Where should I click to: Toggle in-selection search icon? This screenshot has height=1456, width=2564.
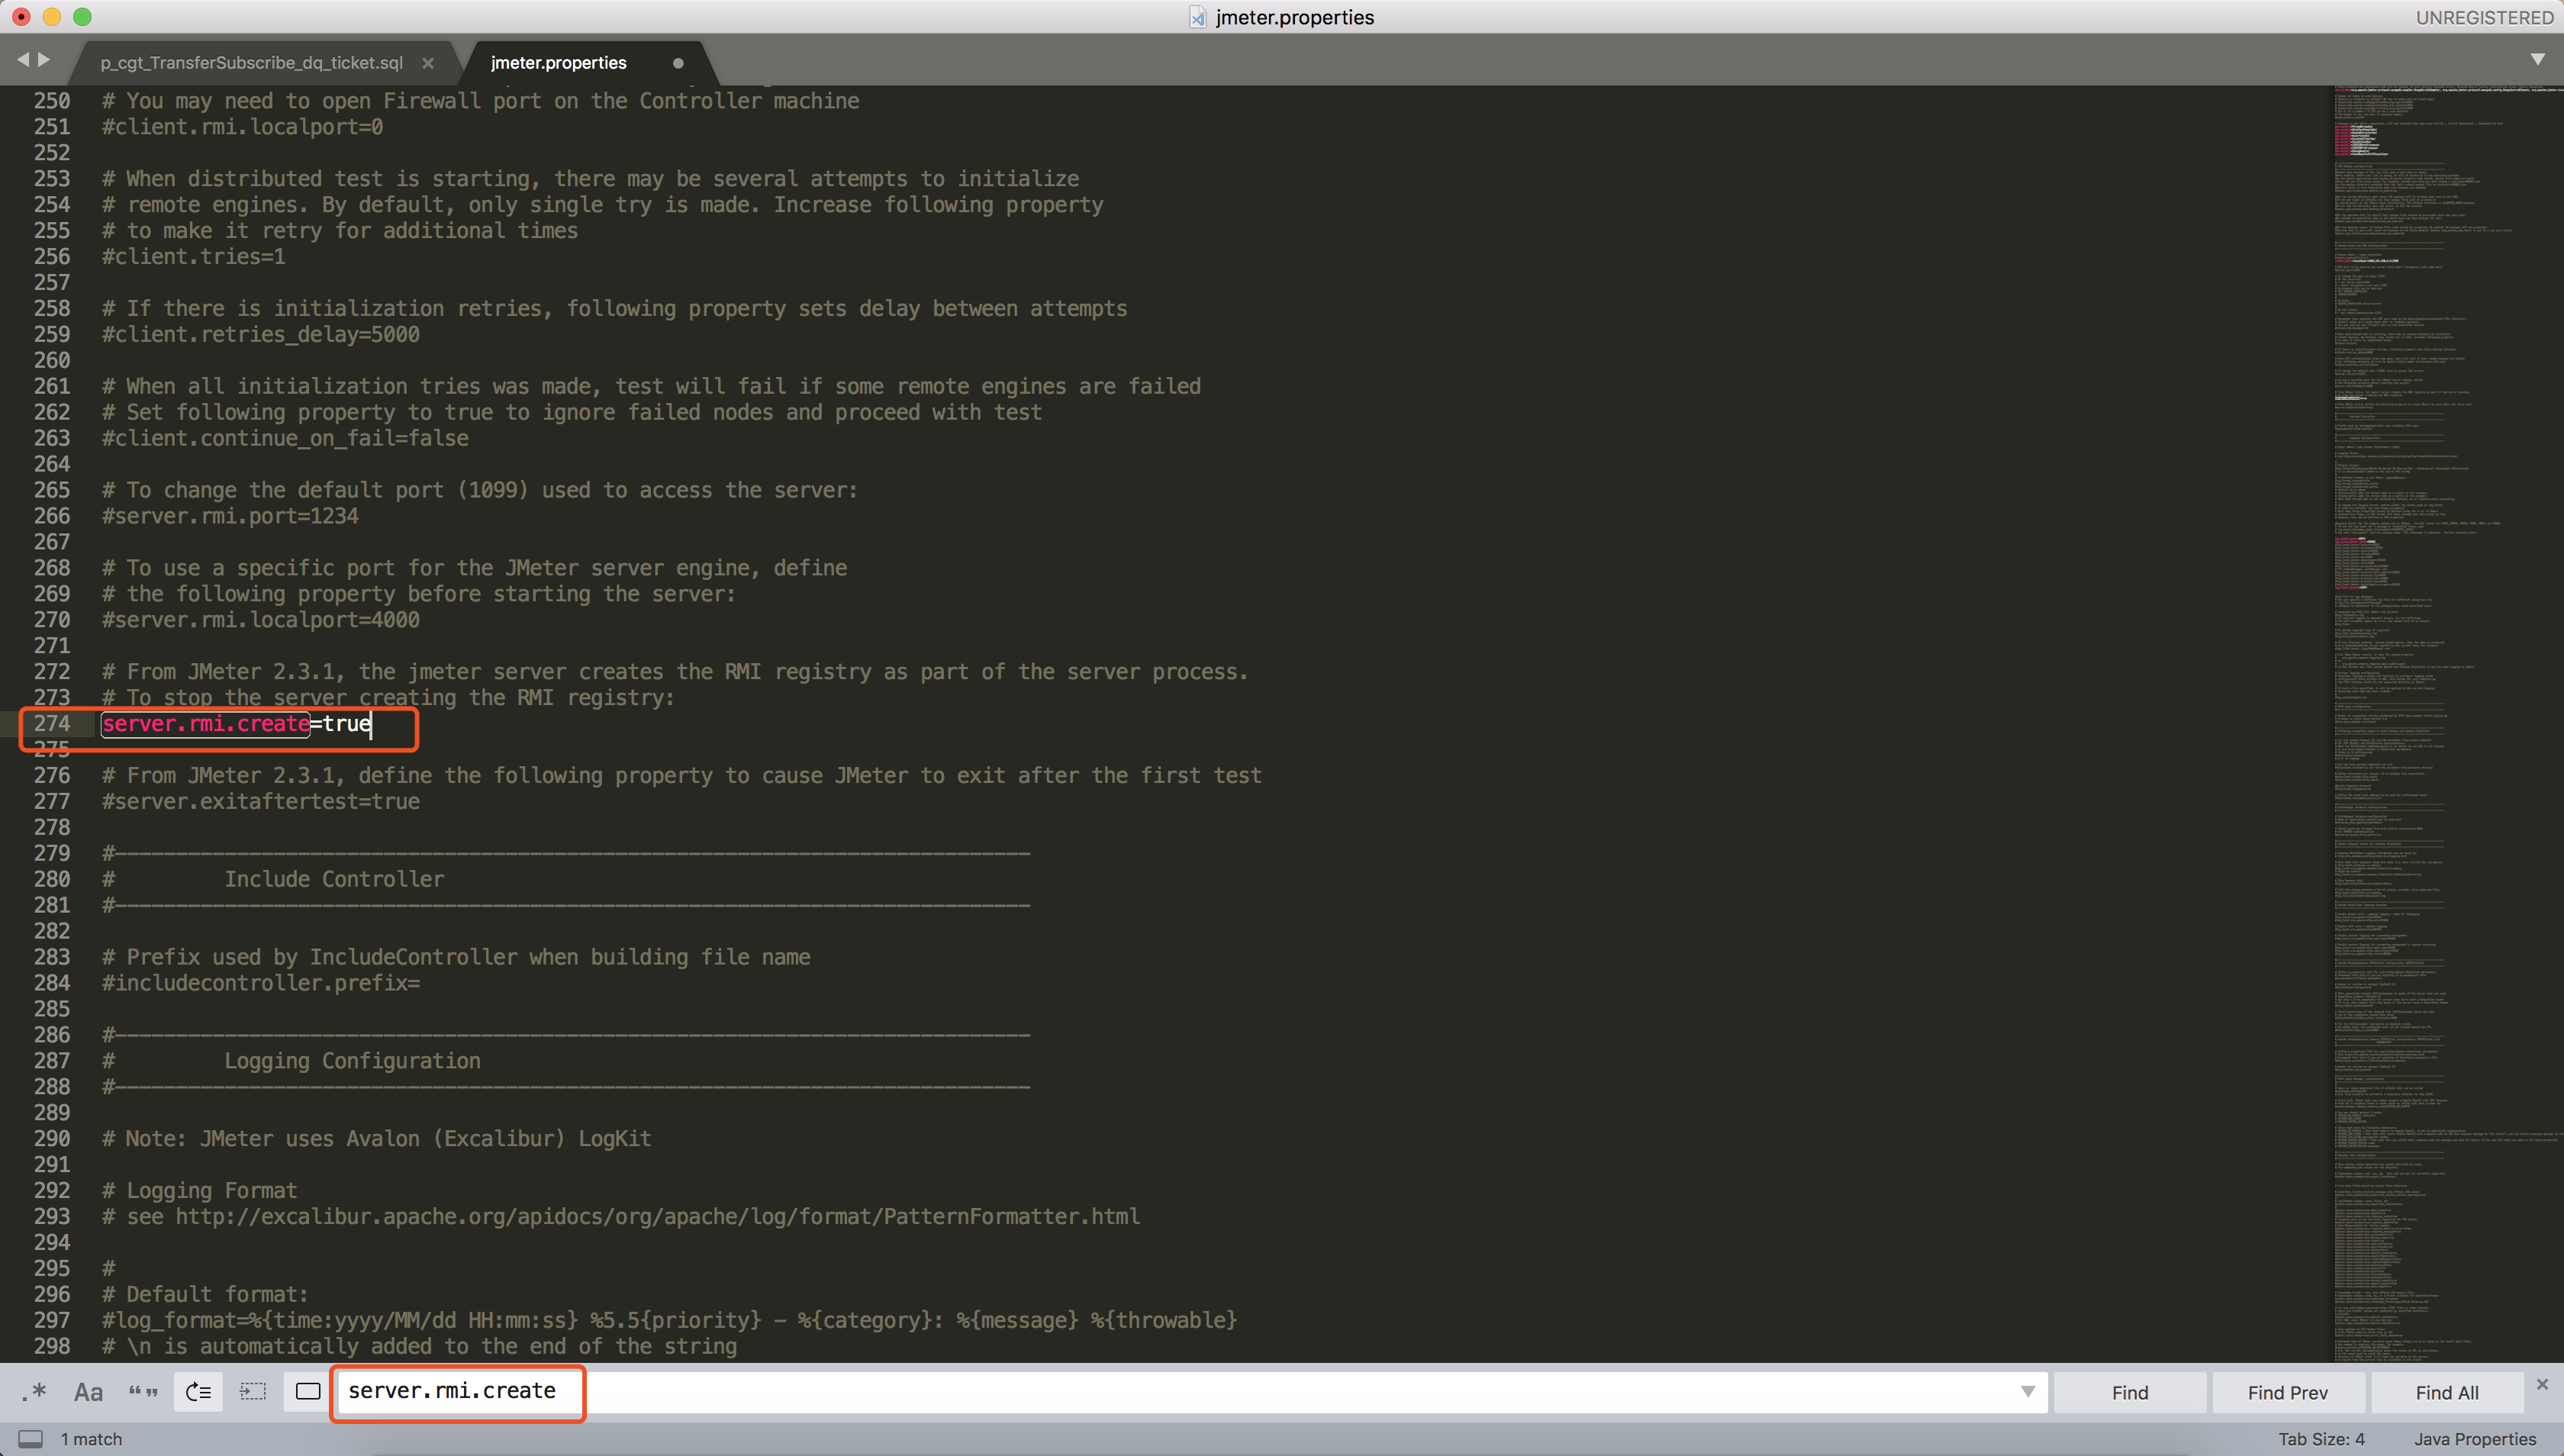(x=253, y=1391)
